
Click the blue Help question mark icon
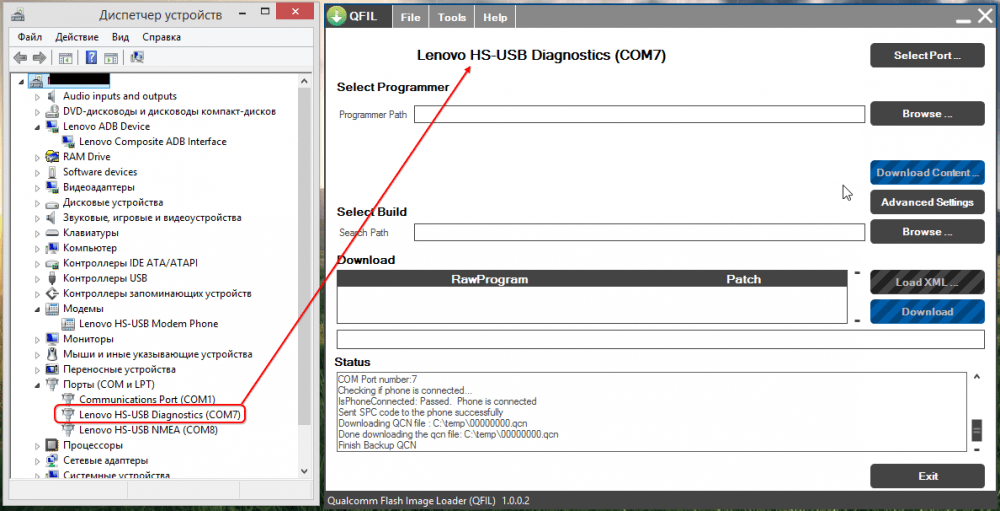click(91, 57)
